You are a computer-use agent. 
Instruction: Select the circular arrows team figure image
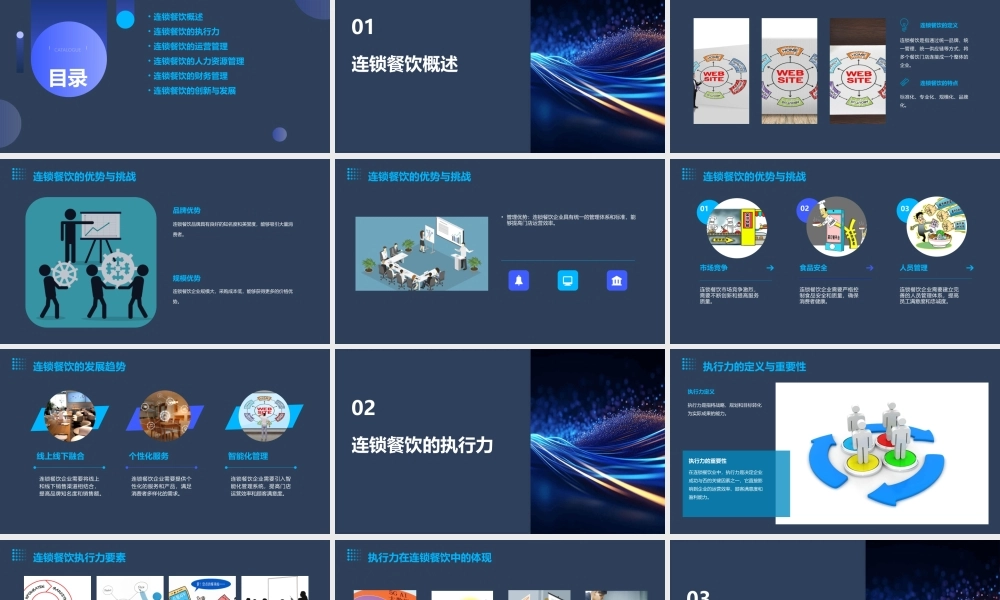881,453
